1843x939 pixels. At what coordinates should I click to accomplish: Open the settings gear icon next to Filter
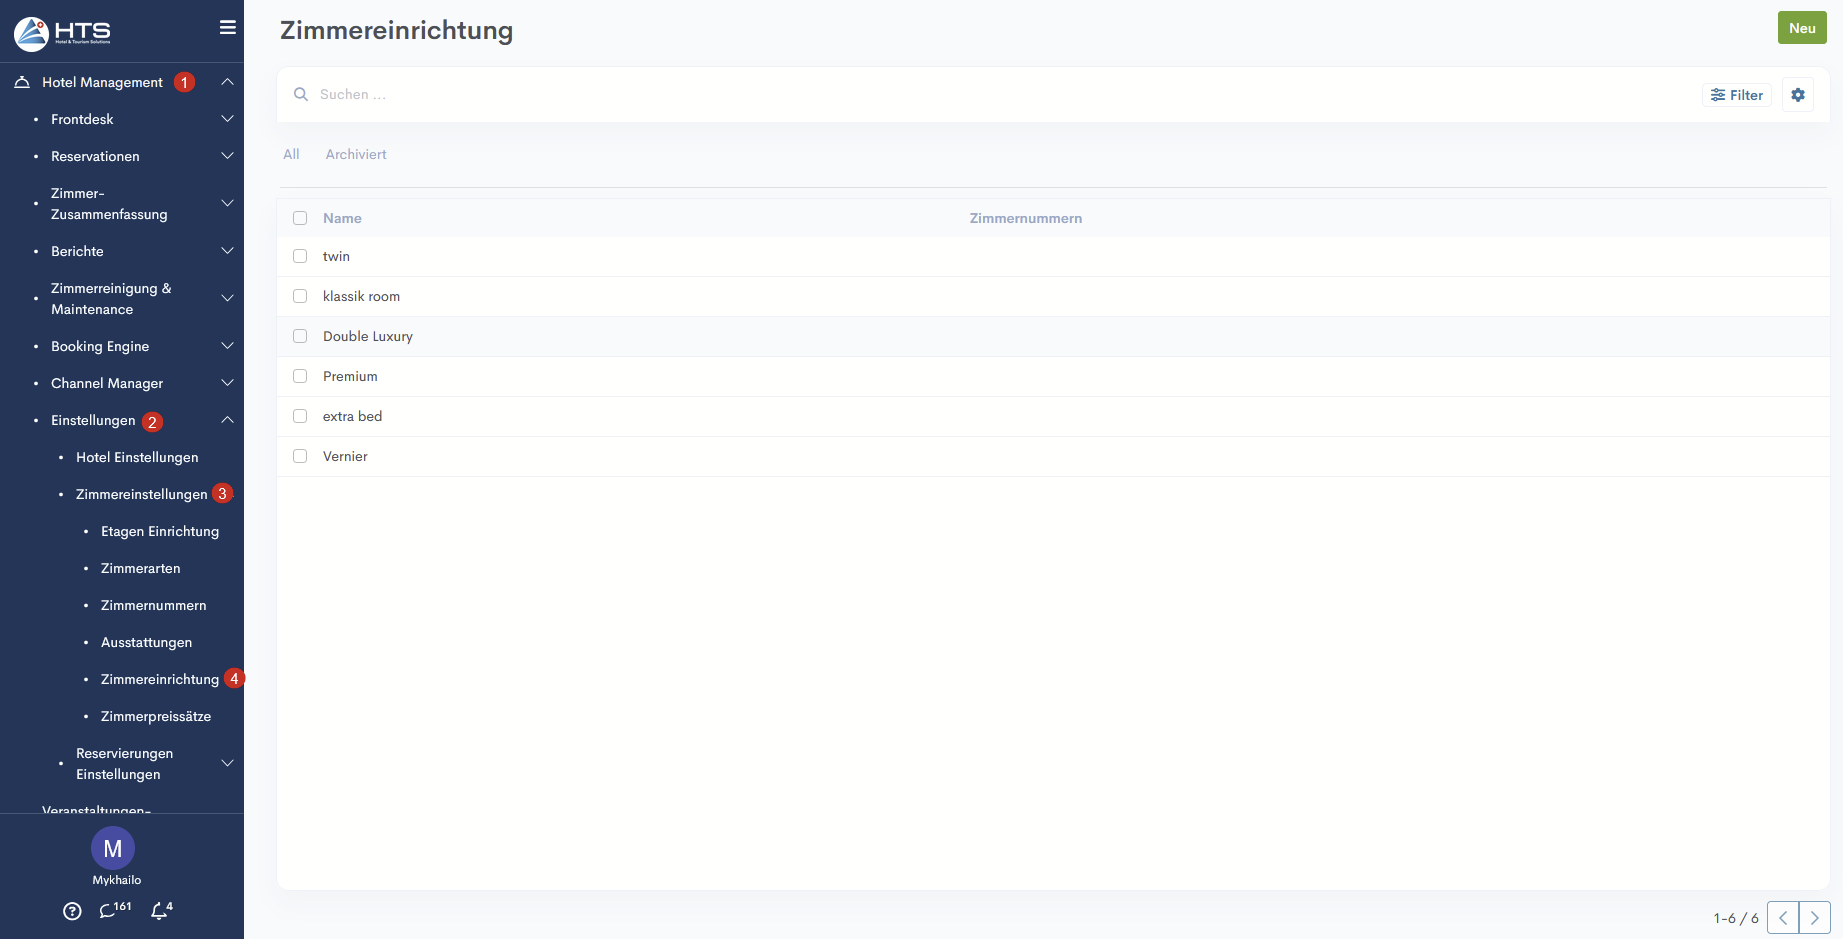[1797, 95]
